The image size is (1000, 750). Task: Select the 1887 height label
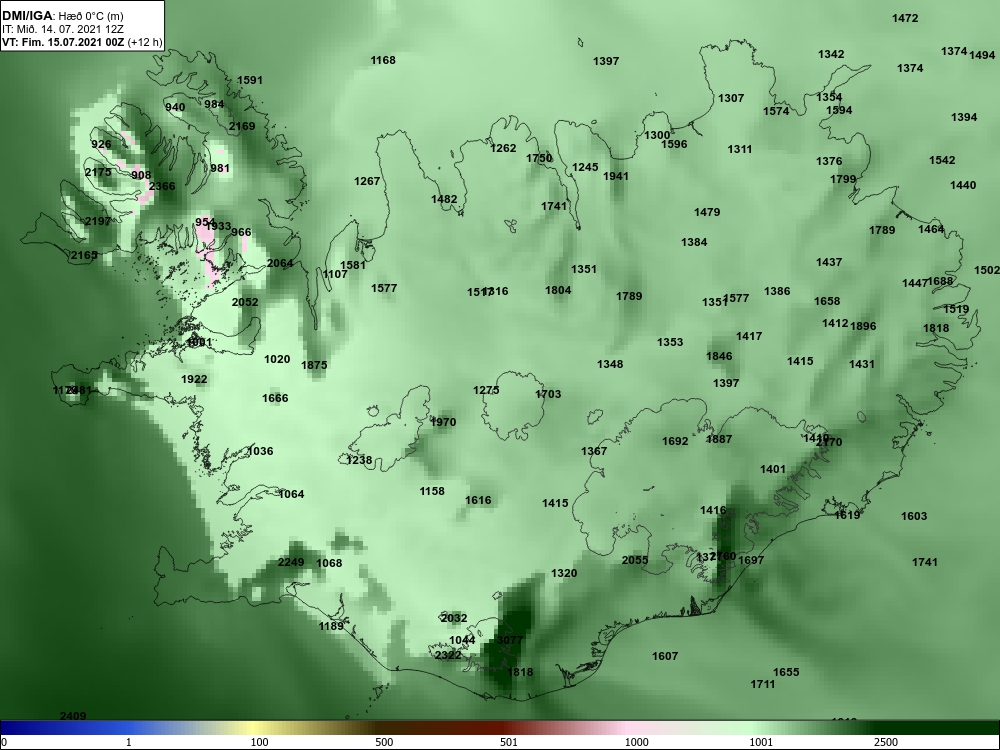[719, 439]
